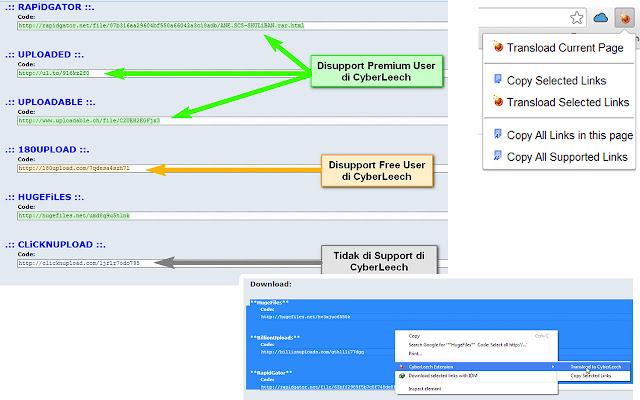Click the HUGEFiLES heading text
The image size is (640, 400).
pyautogui.click(x=44, y=197)
